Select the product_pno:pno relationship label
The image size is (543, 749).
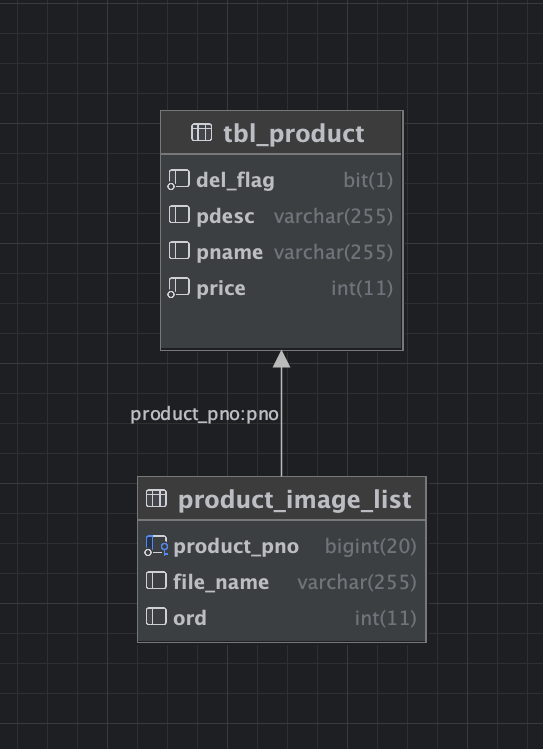click(204, 414)
